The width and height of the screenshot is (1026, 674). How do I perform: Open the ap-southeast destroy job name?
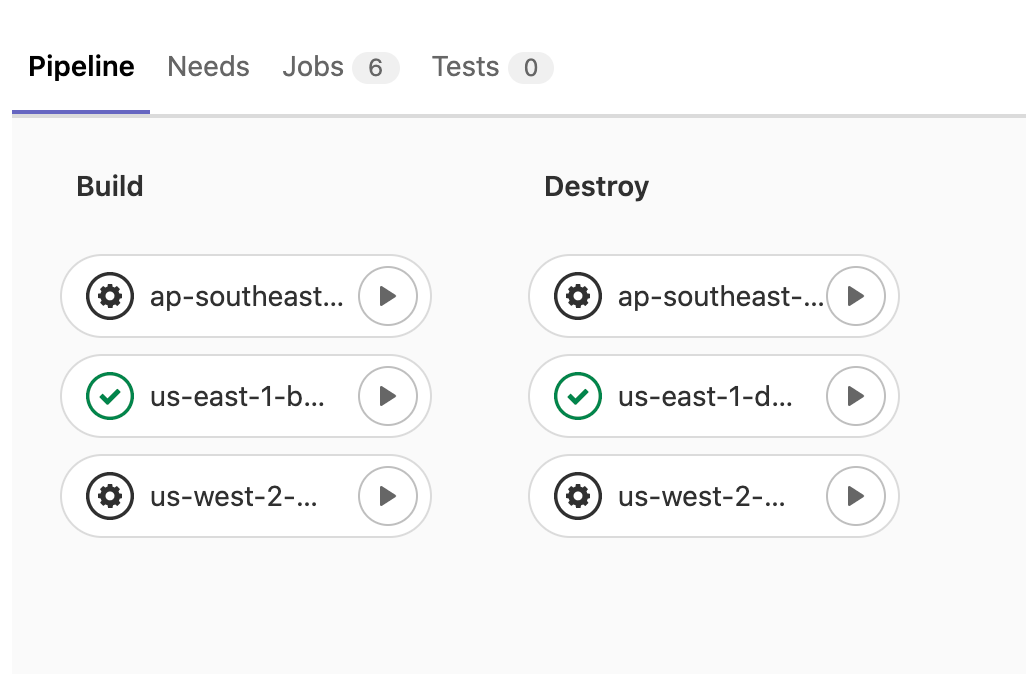click(721, 296)
